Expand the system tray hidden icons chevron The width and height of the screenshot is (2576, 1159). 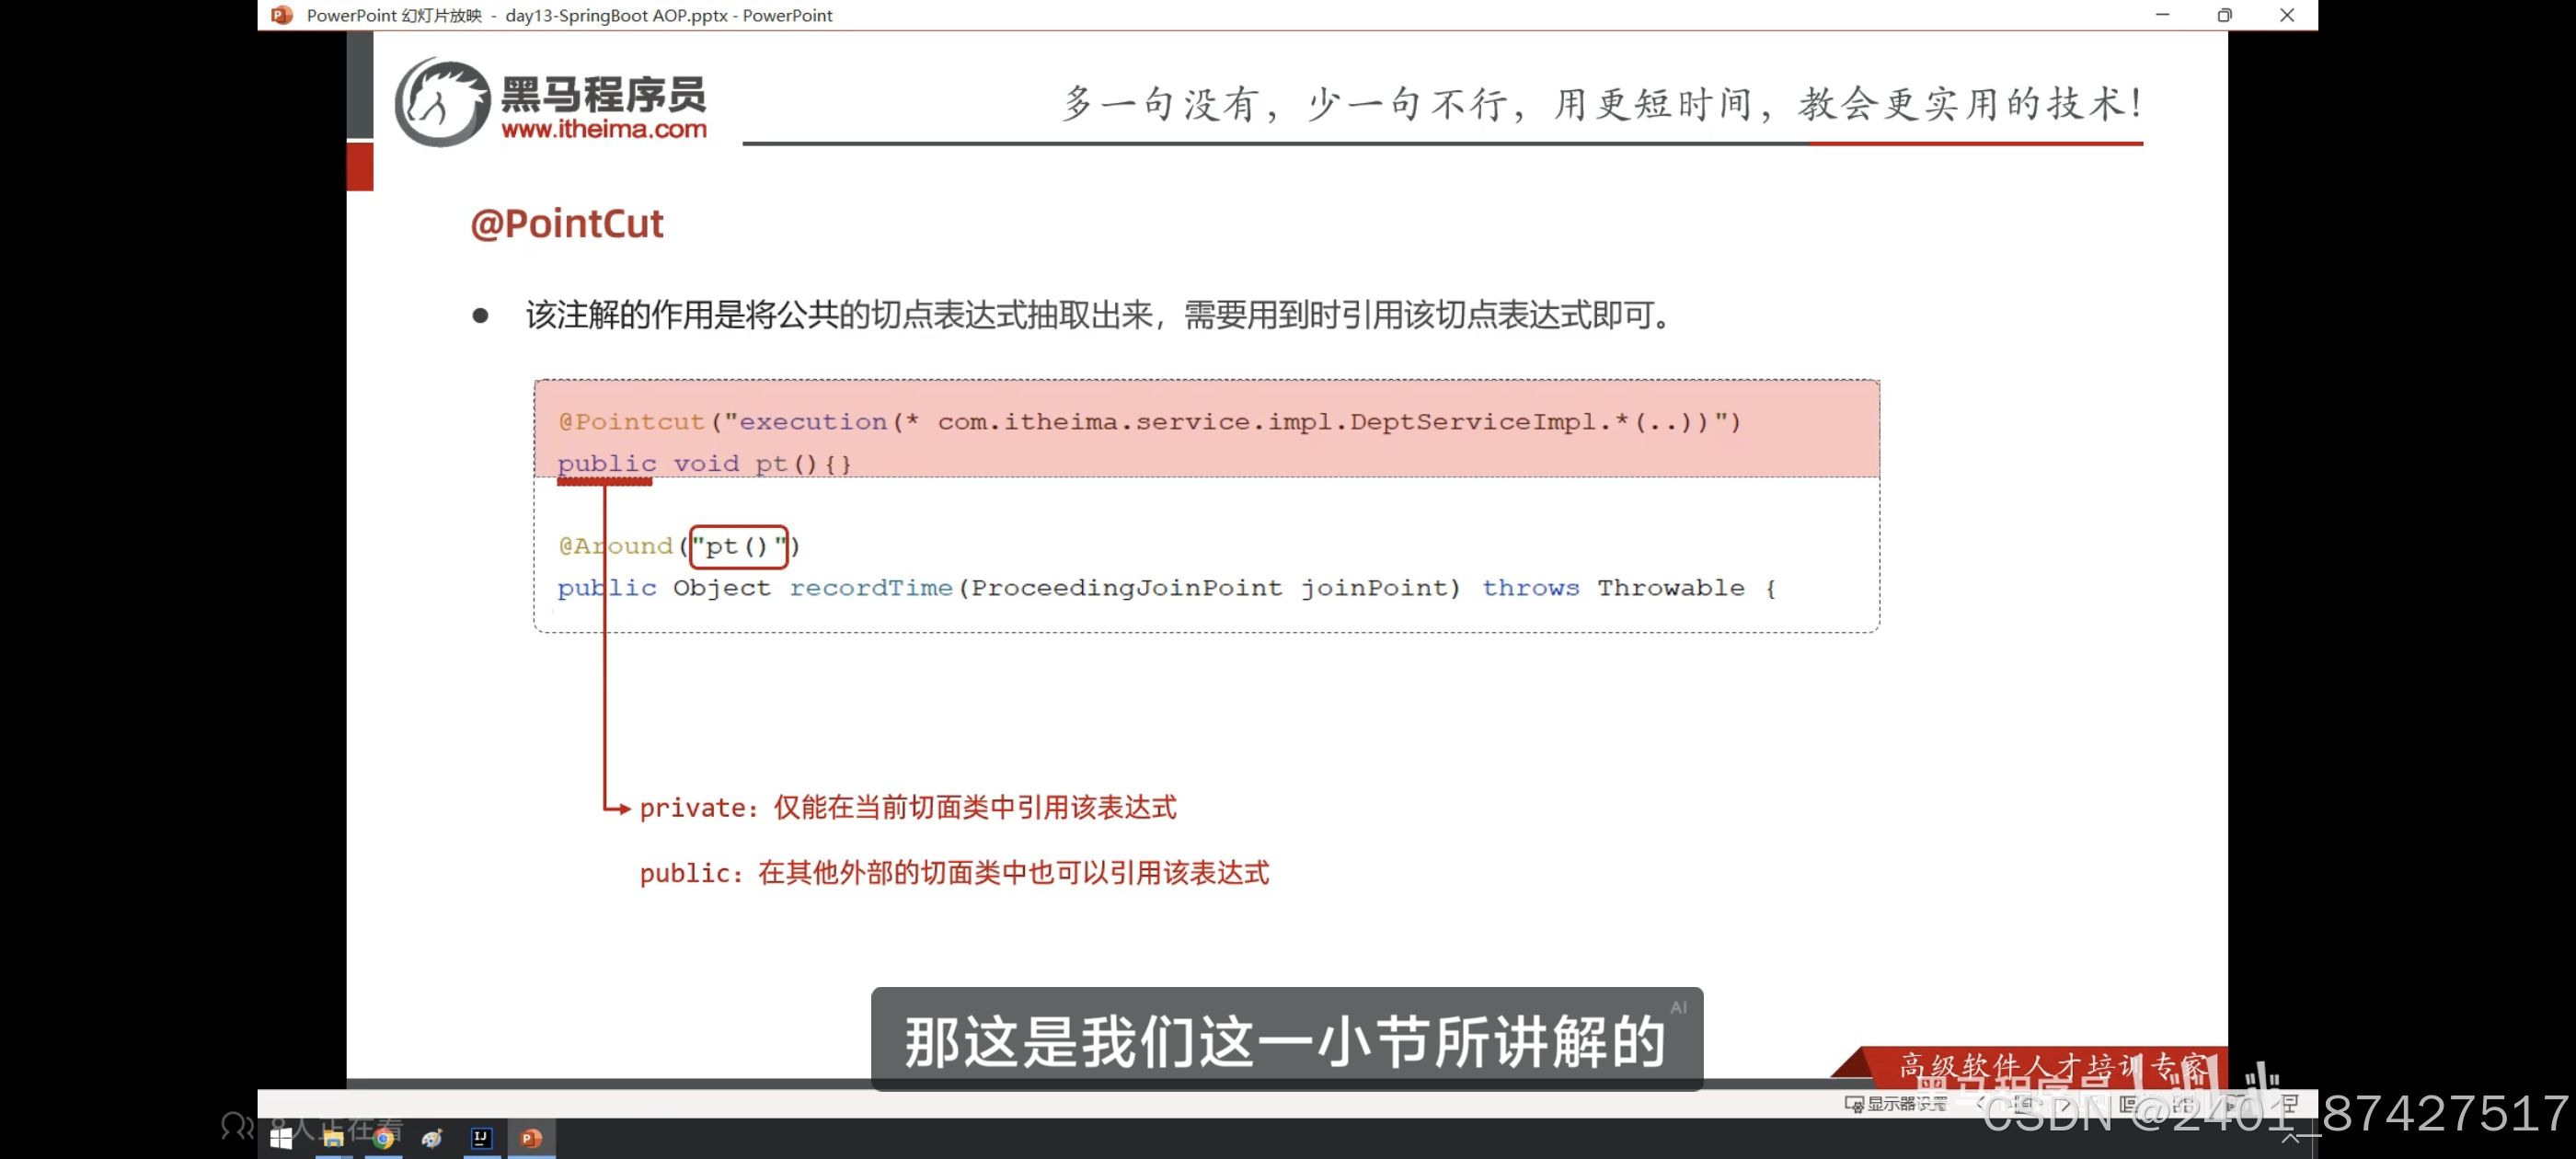[x=2290, y=1138]
